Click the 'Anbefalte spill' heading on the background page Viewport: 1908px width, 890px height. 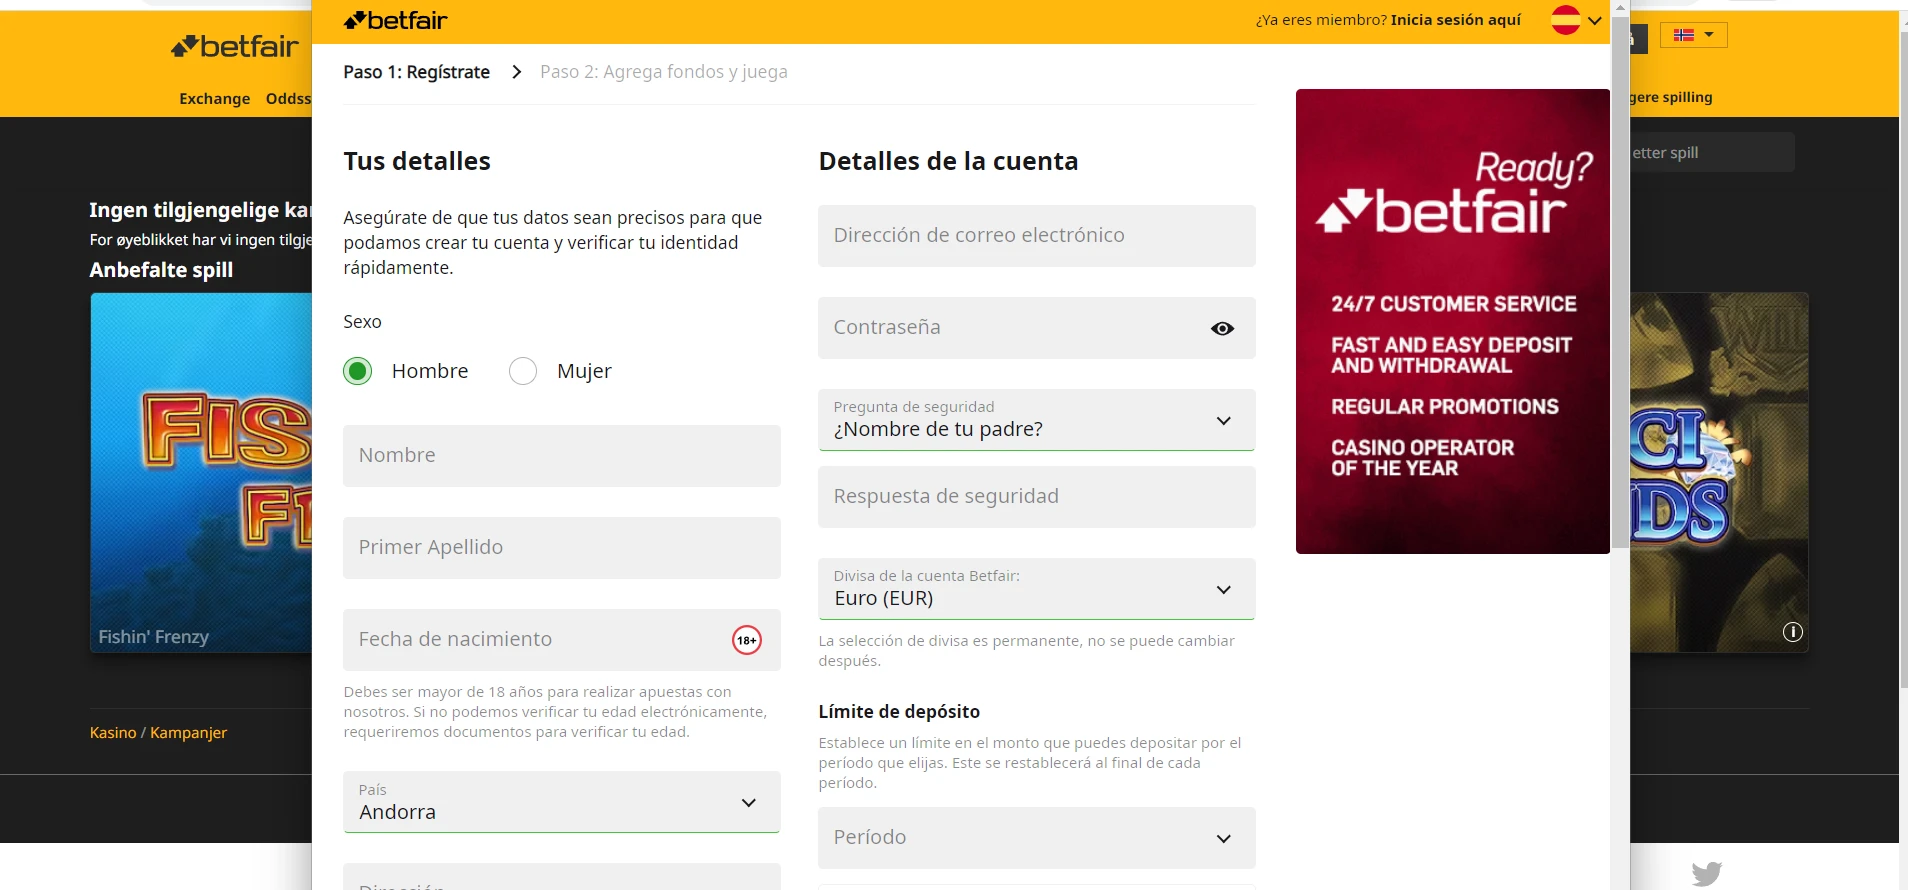click(161, 270)
